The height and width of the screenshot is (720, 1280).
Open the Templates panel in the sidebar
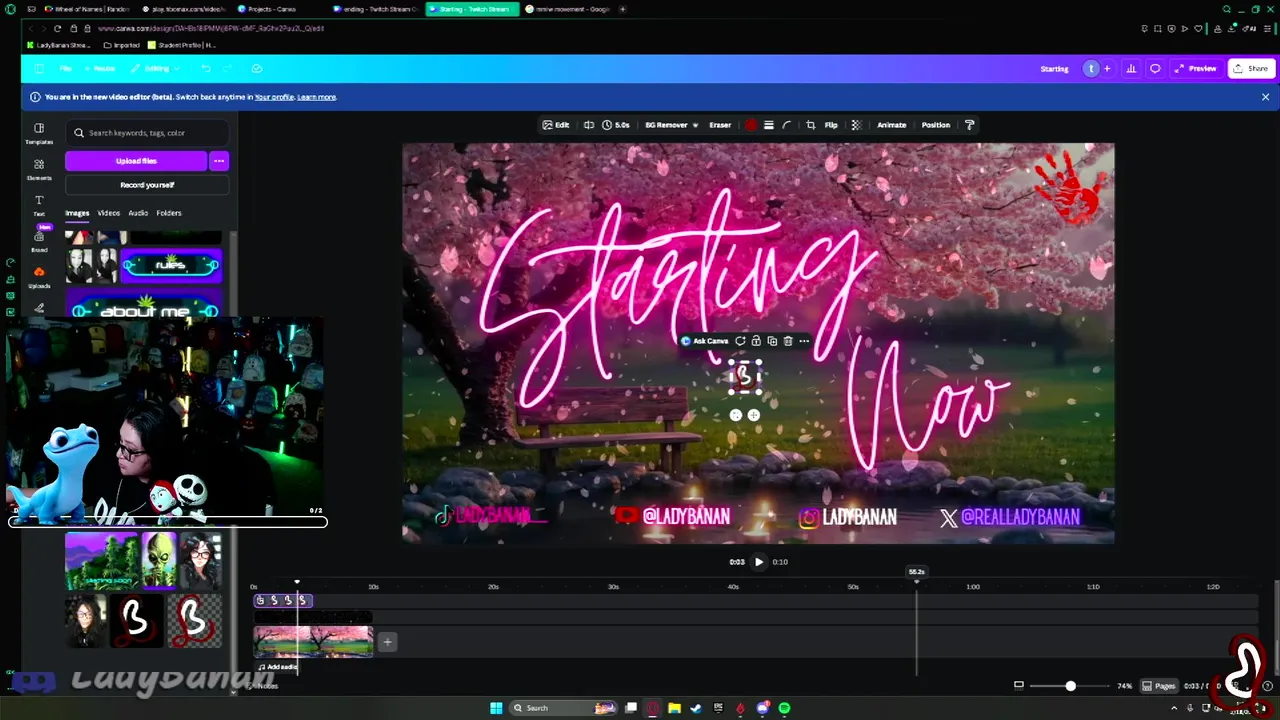tap(39, 133)
